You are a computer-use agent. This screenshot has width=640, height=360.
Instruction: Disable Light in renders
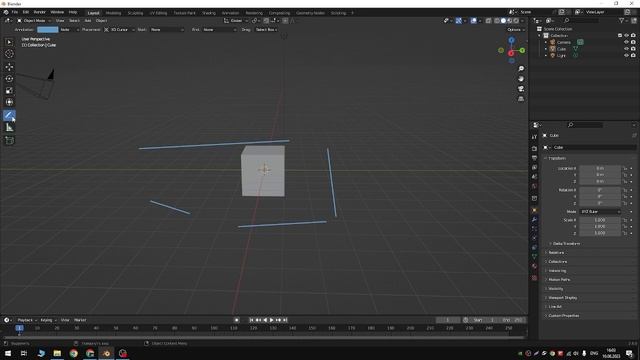(633, 55)
